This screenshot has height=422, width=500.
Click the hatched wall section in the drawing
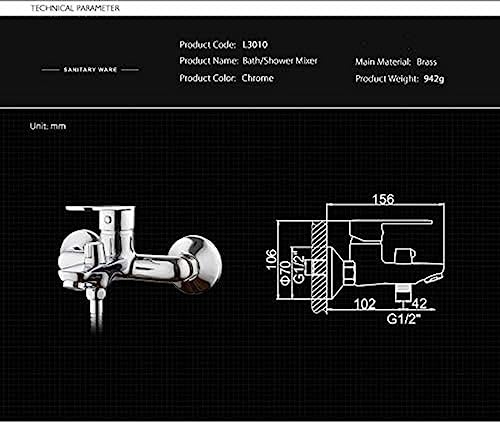tap(319, 267)
